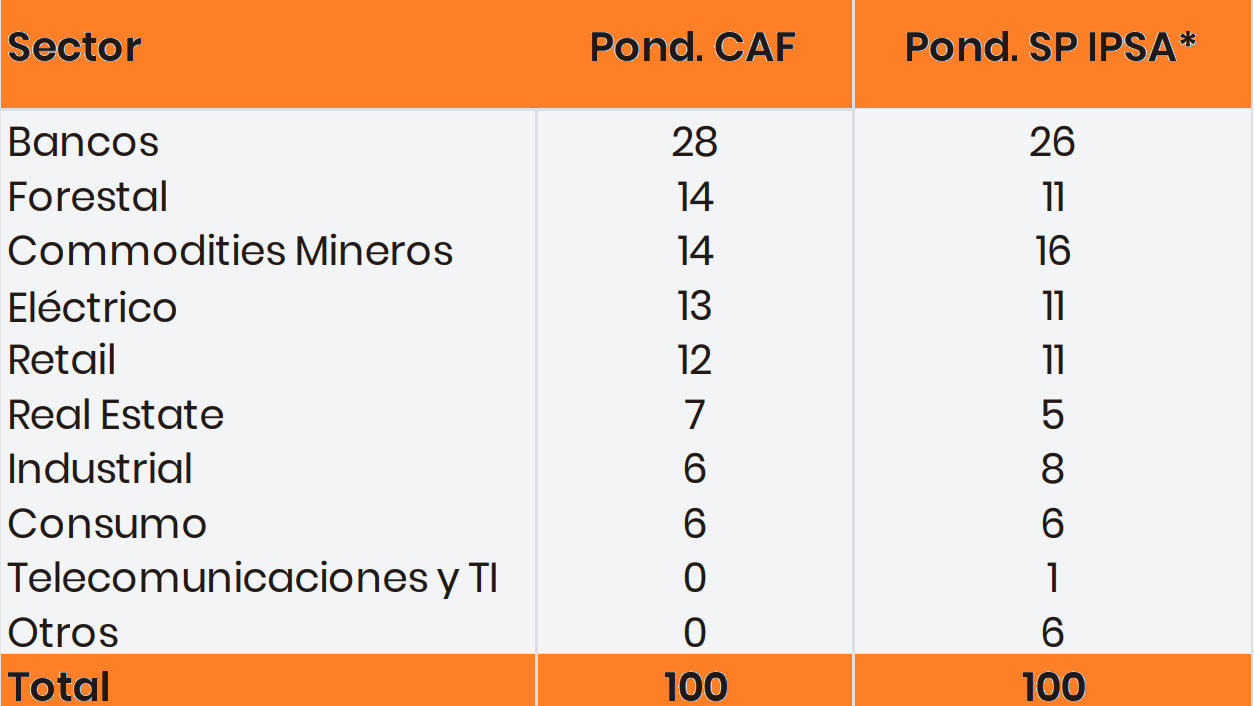Select the "Bancos" row label

[x=83, y=143]
